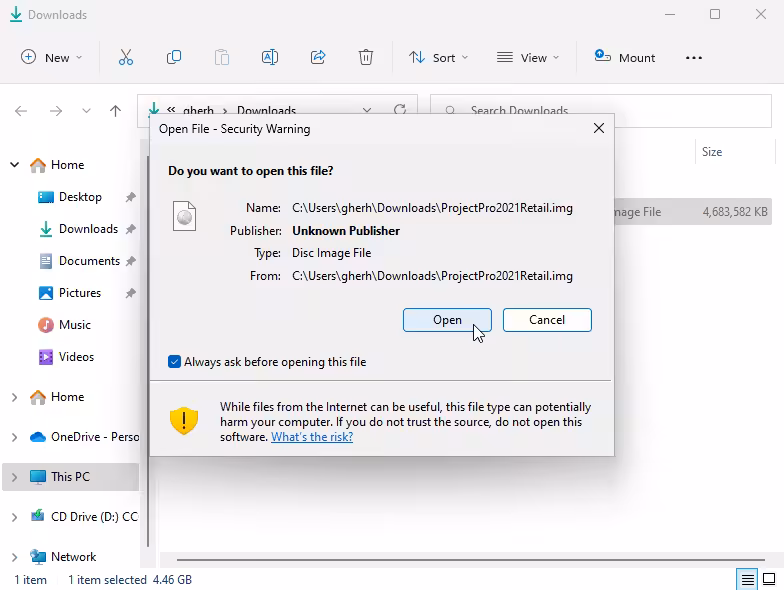Collapse the first Home tree node
This screenshot has width=784, height=590.
click(14, 164)
